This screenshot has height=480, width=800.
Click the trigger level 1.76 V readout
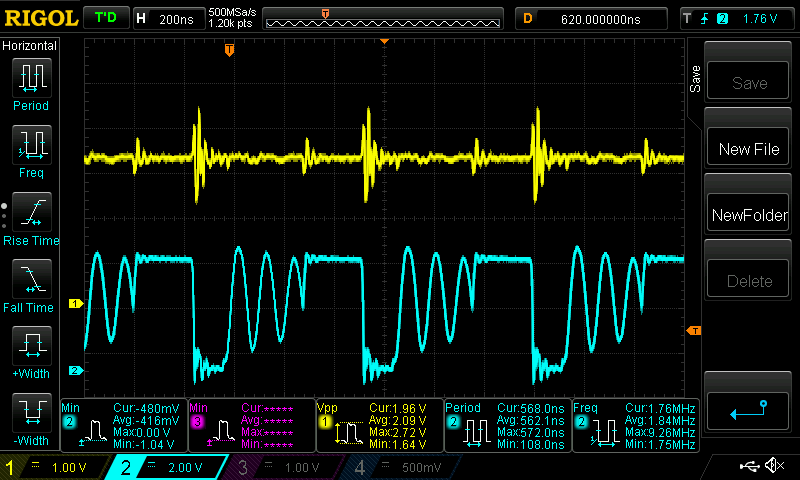(760, 19)
